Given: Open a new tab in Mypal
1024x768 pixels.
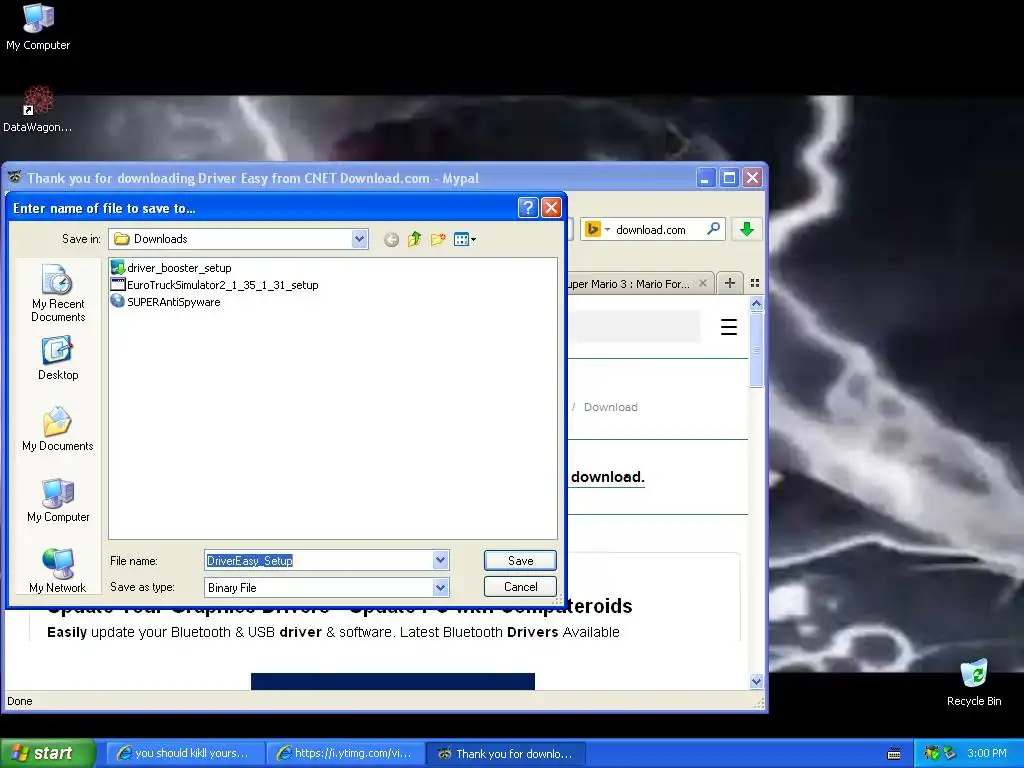Looking at the screenshot, I should pos(730,283).
